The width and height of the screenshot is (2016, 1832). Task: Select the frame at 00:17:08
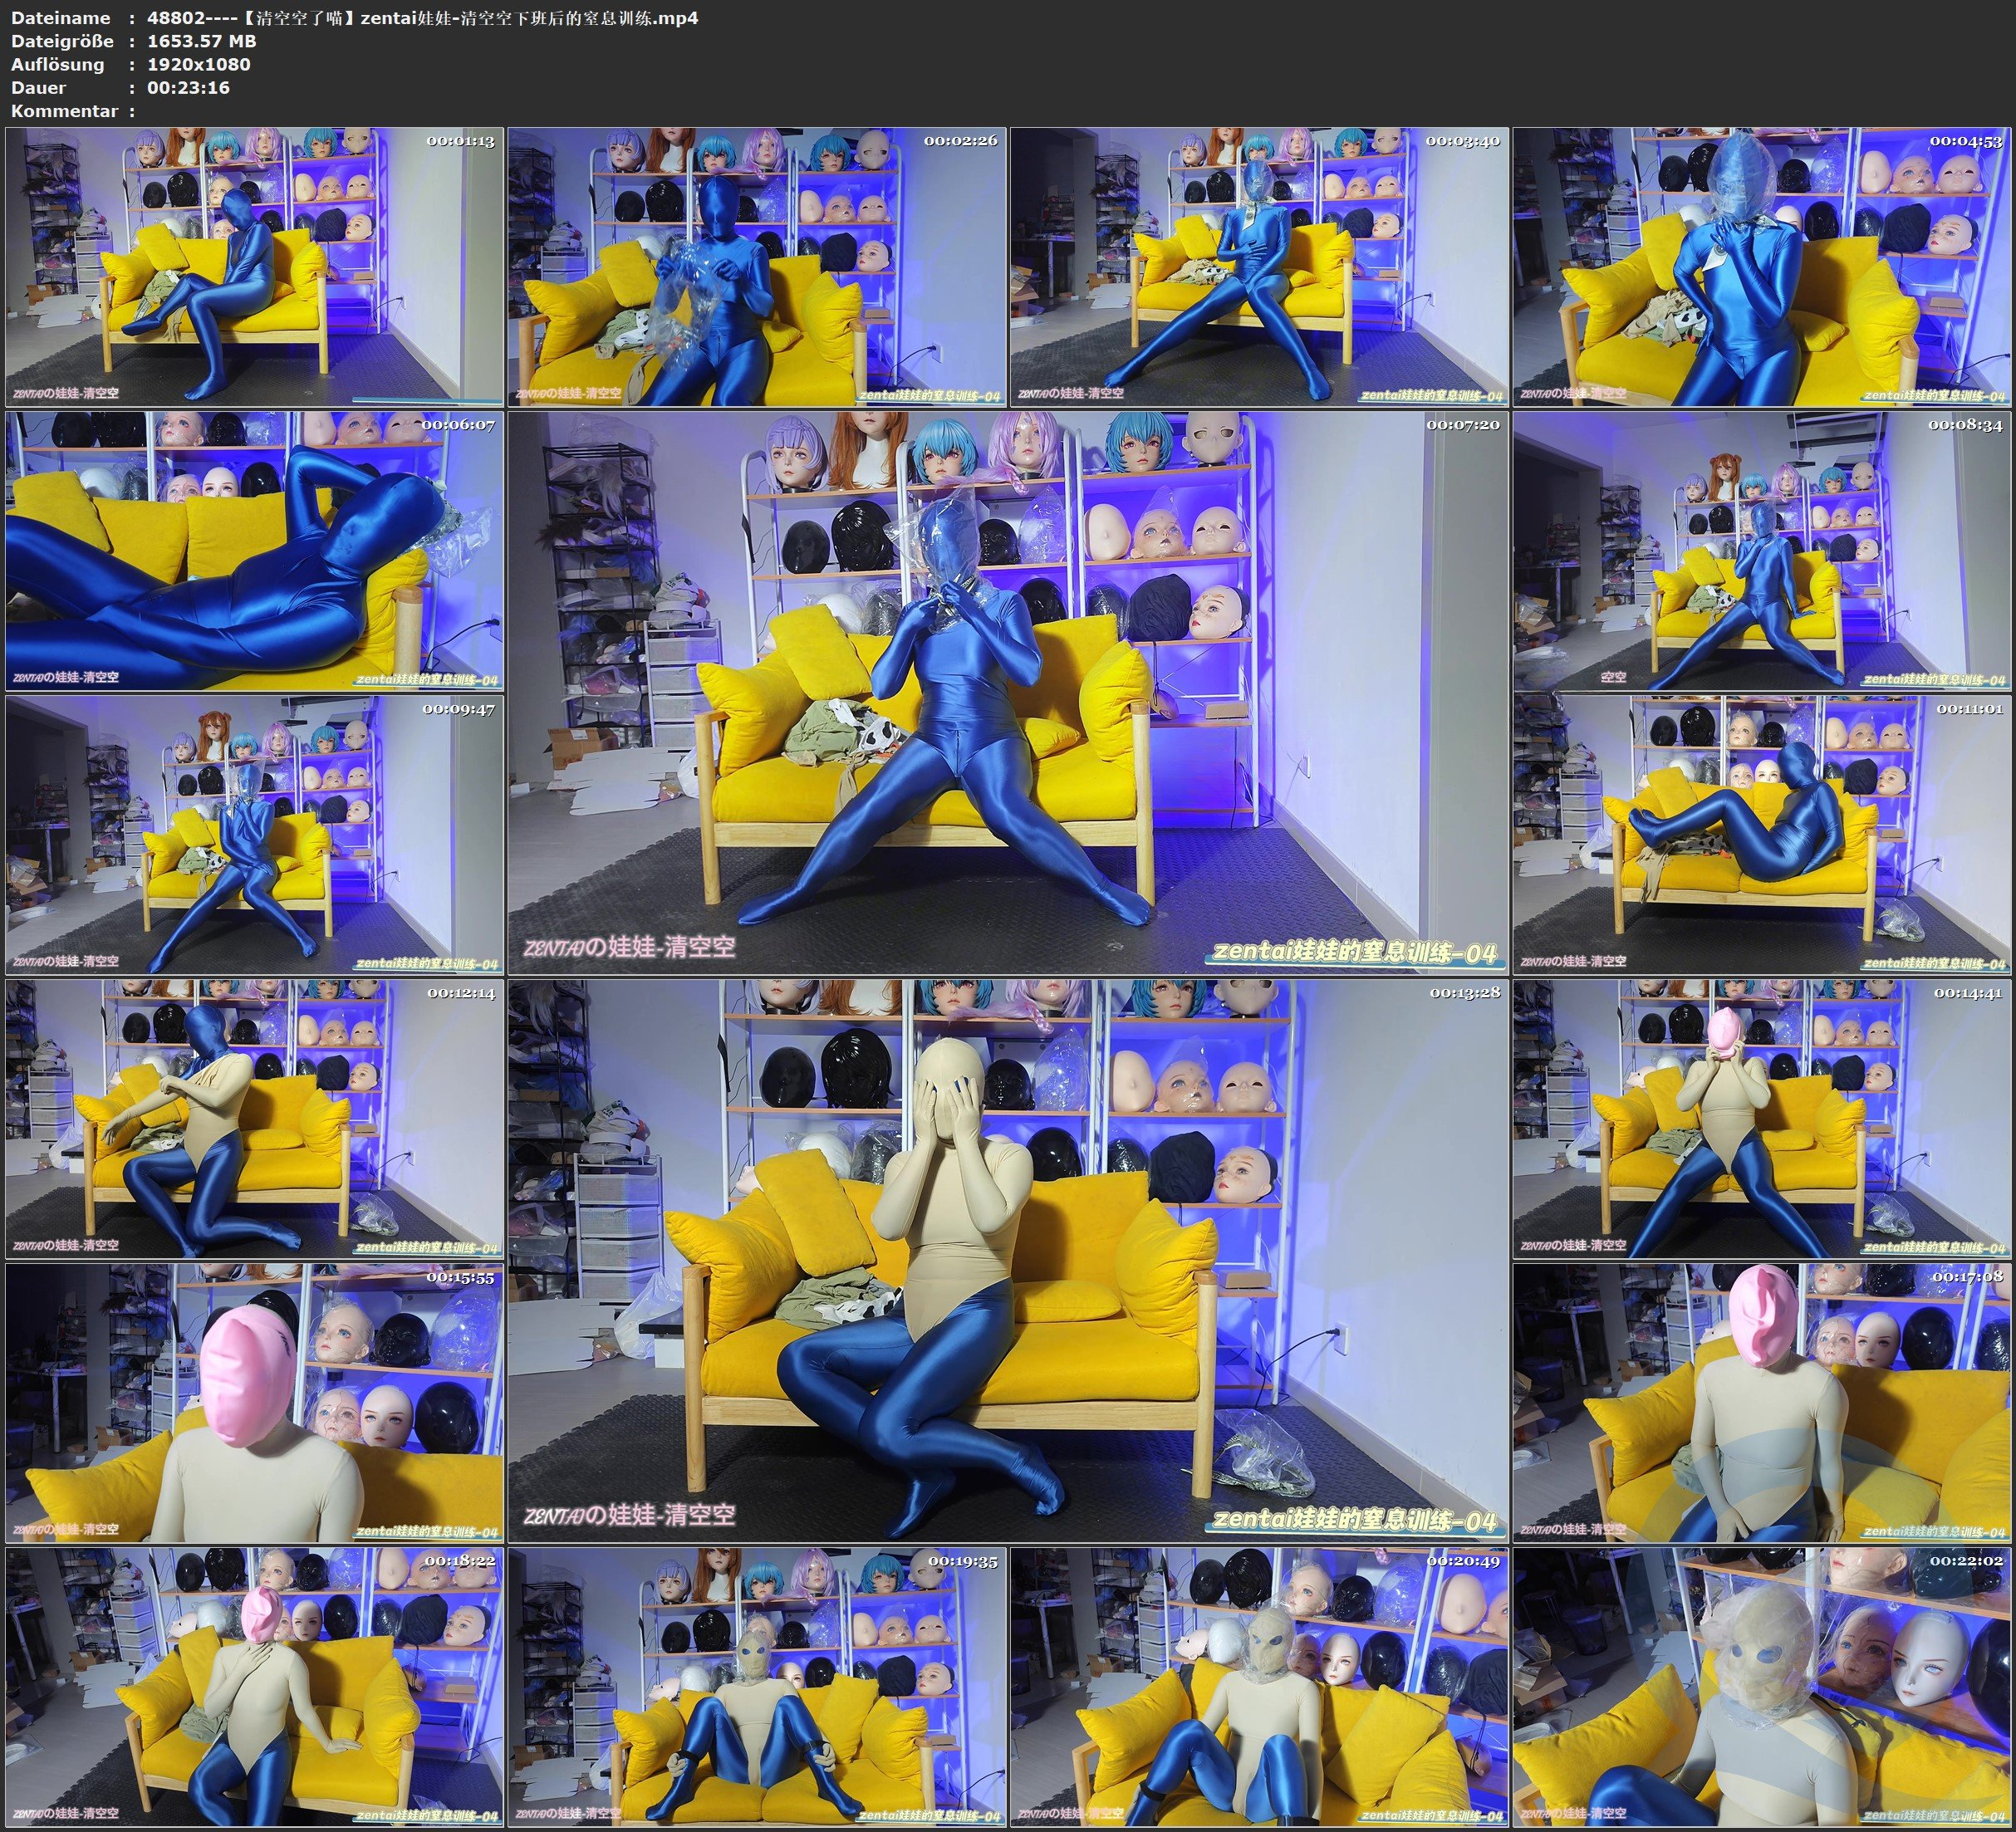click(1762, 1402)
